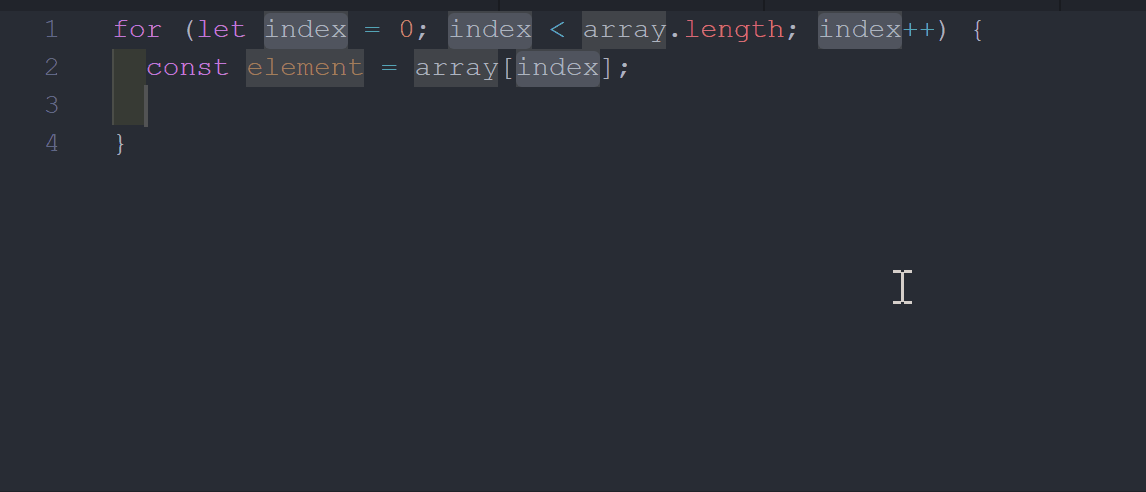Screen dimensions: 1146x492
Task: Select 'index' followed by '++'
Action: point(860,30)
